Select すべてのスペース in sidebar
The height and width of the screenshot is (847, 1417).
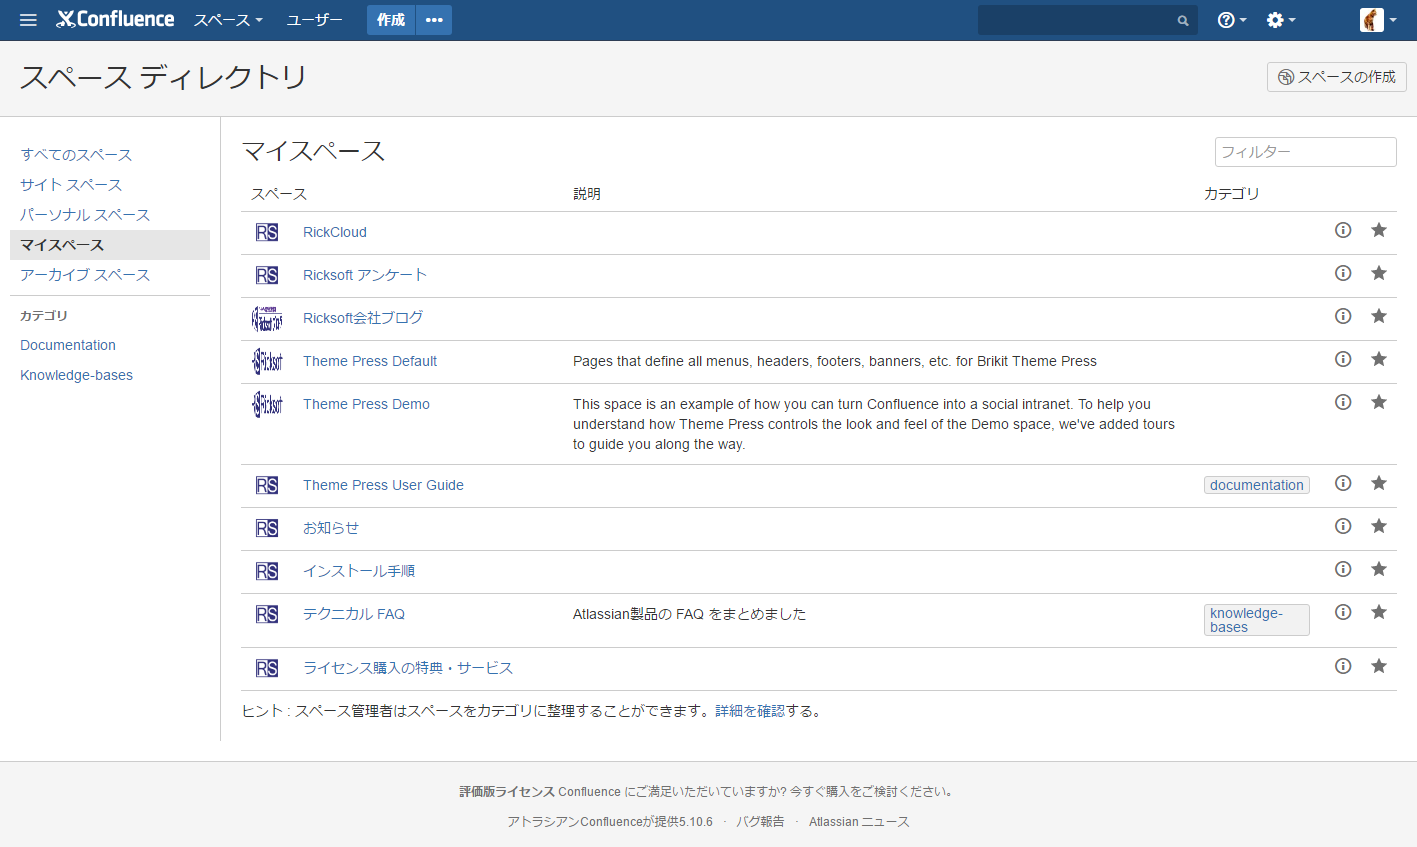point(76,155)
